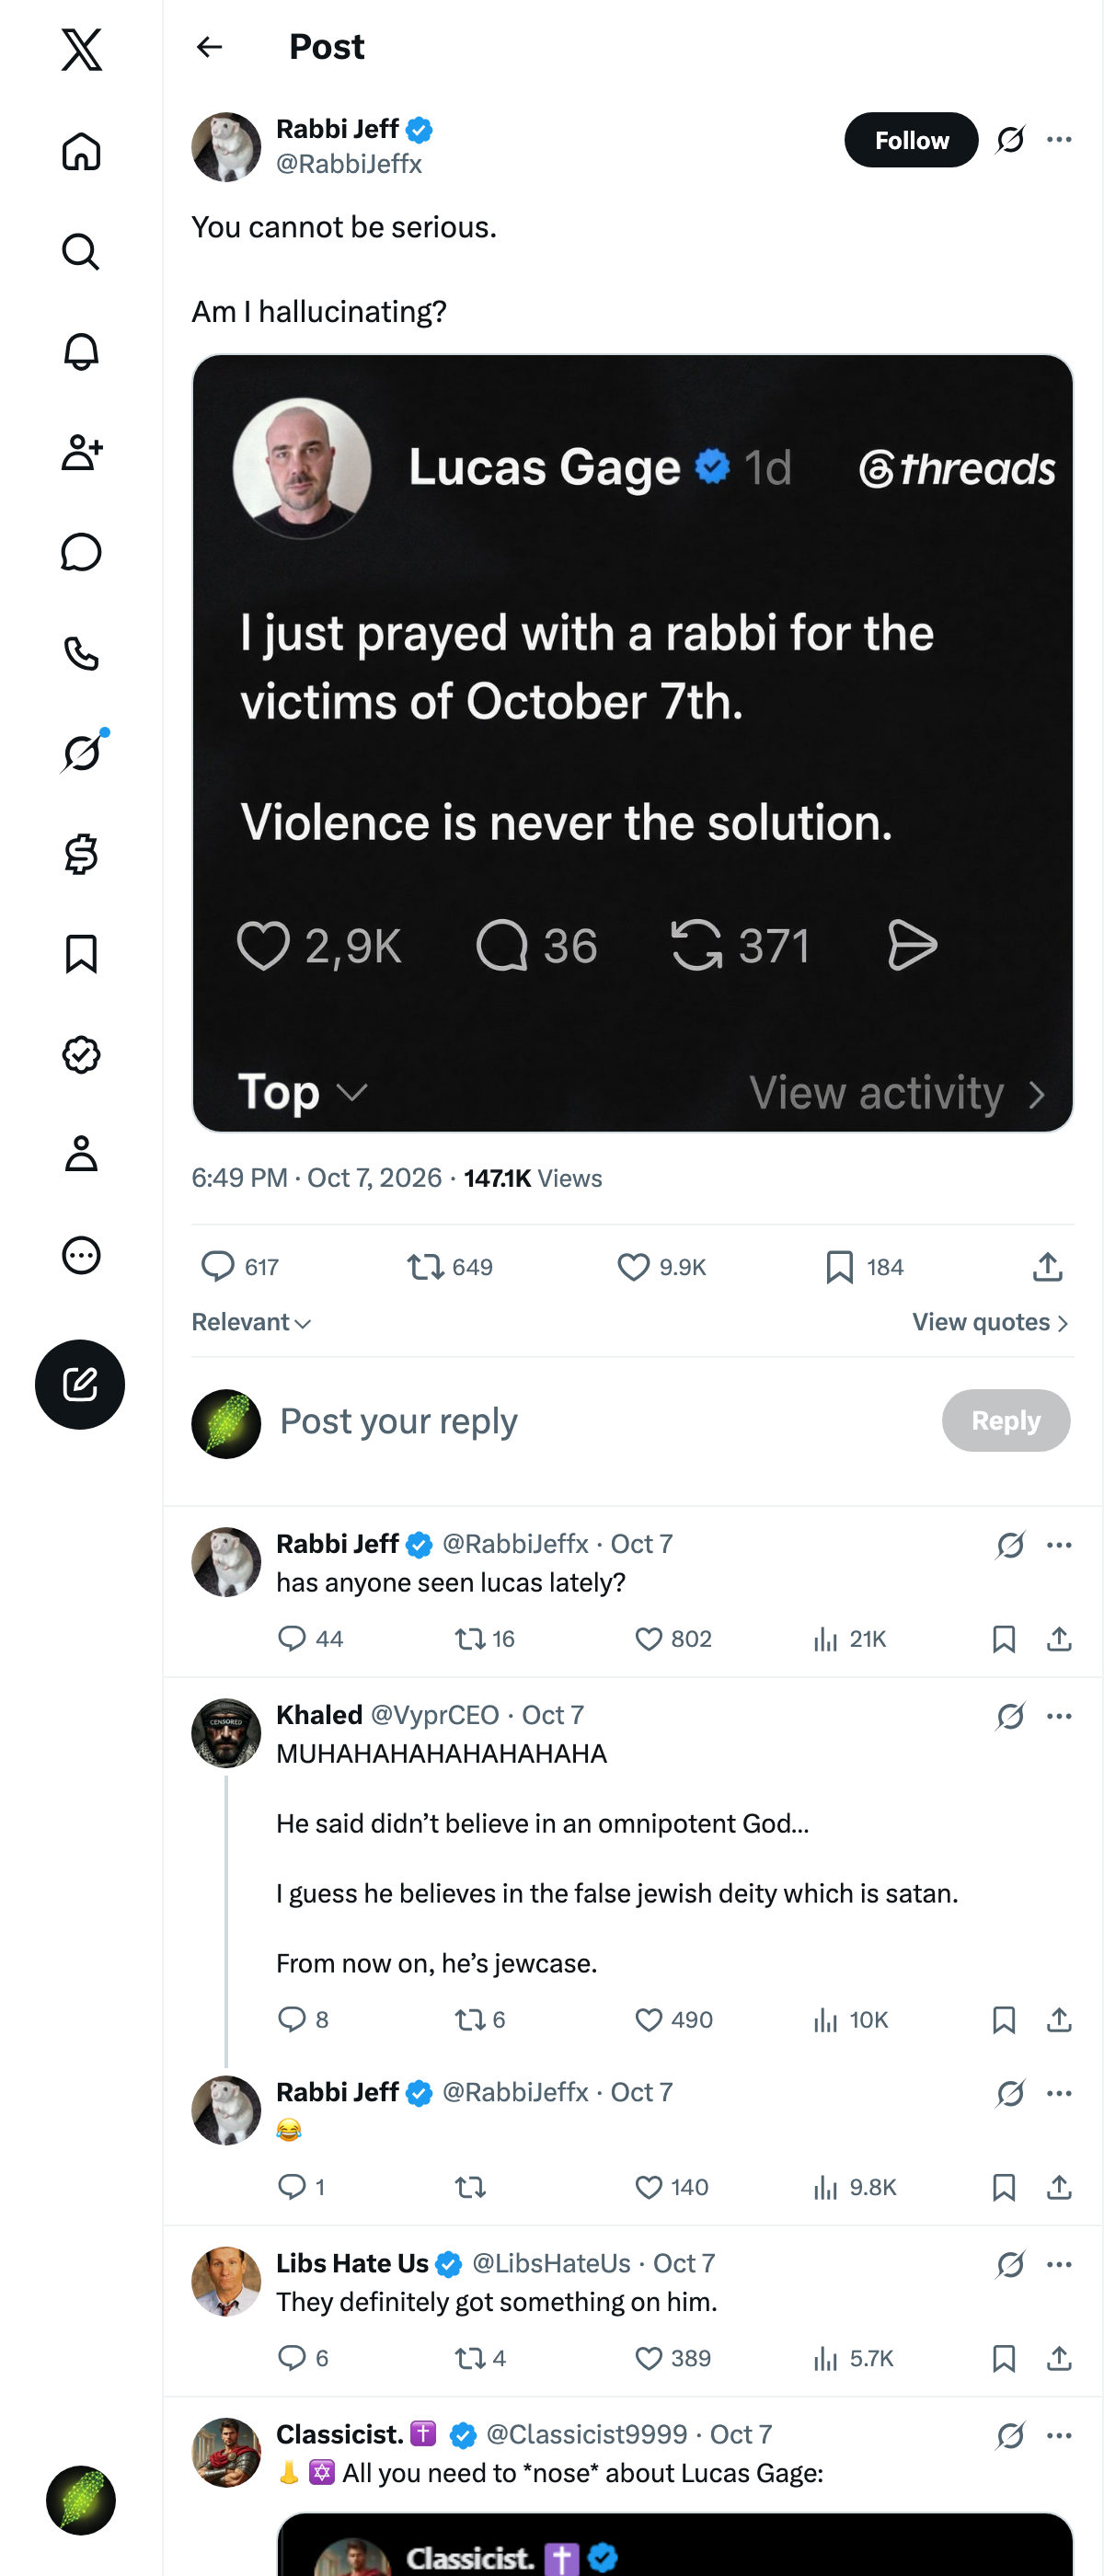Image resolution: width=1104 pixels, height=2576 pixels.
Task: Open the X logo home link
Action: coord(81,49)
